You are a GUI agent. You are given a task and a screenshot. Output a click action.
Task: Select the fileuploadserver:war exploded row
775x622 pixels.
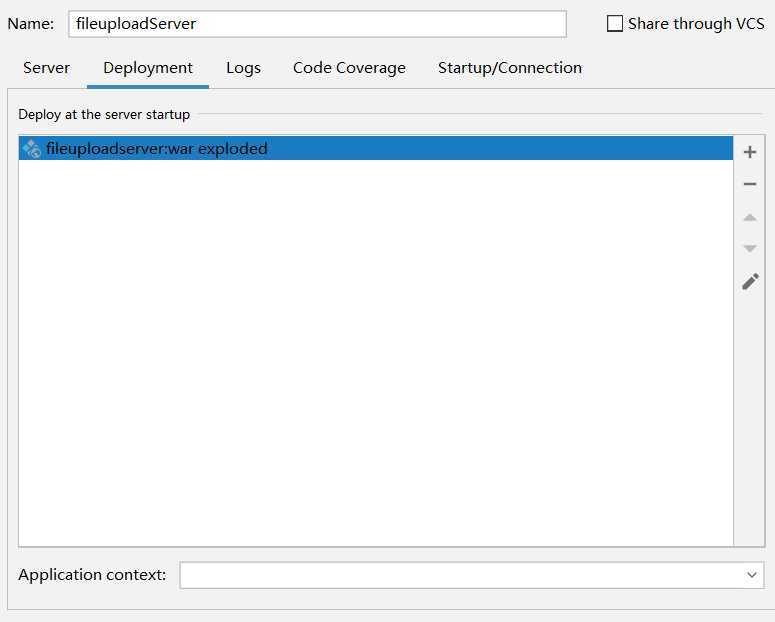coord(376,148)
